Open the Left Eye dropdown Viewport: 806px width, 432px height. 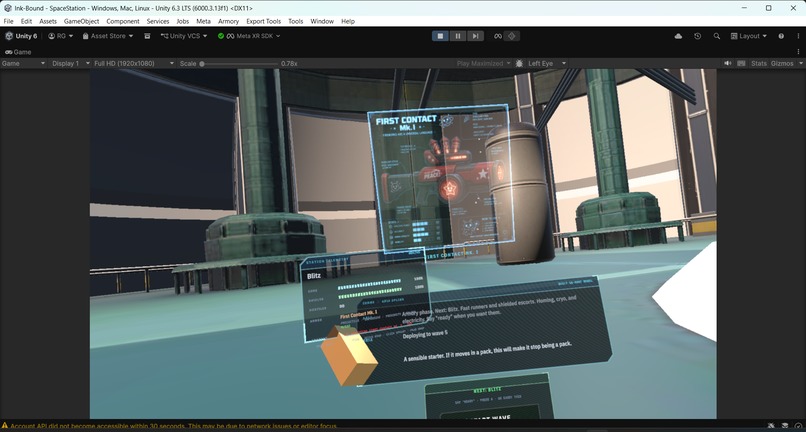547,63
